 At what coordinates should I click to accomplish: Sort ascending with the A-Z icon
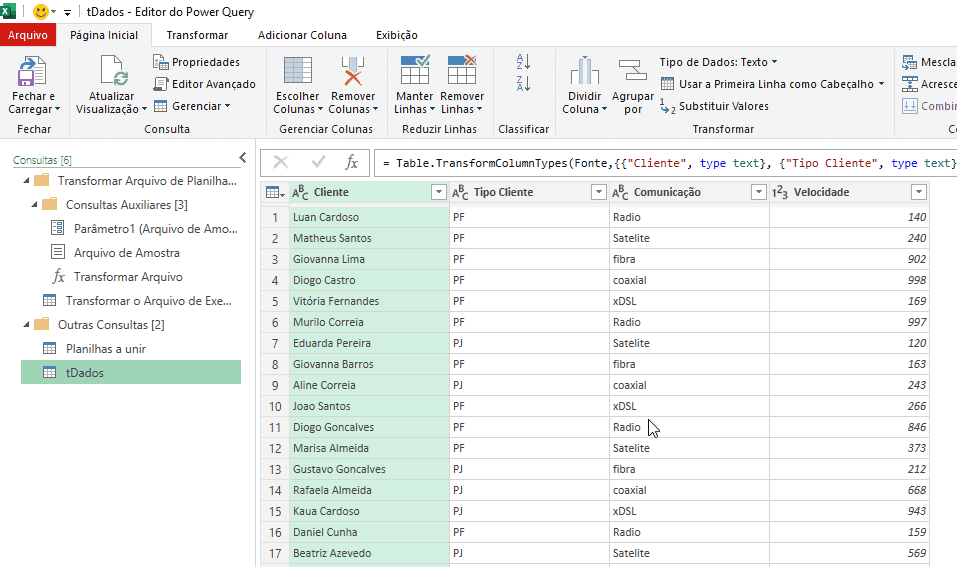[523, 62]
